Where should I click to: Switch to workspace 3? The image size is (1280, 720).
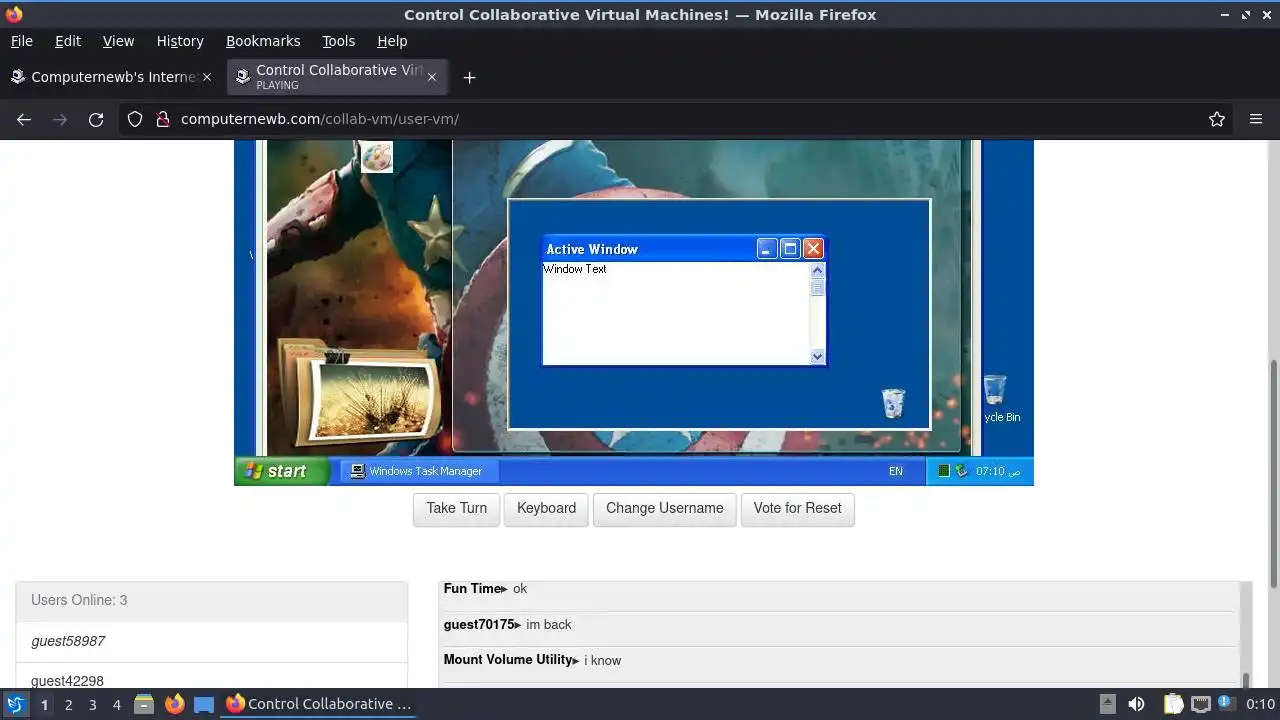coord(92,705)
